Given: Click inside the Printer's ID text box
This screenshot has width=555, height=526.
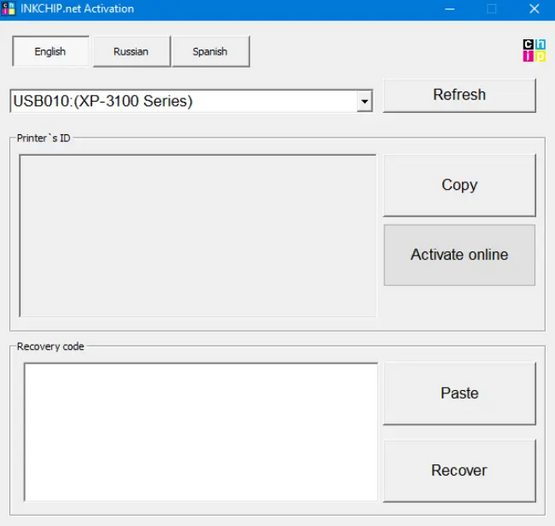Looking at the screenshot, I should click(x=198, y=235).
